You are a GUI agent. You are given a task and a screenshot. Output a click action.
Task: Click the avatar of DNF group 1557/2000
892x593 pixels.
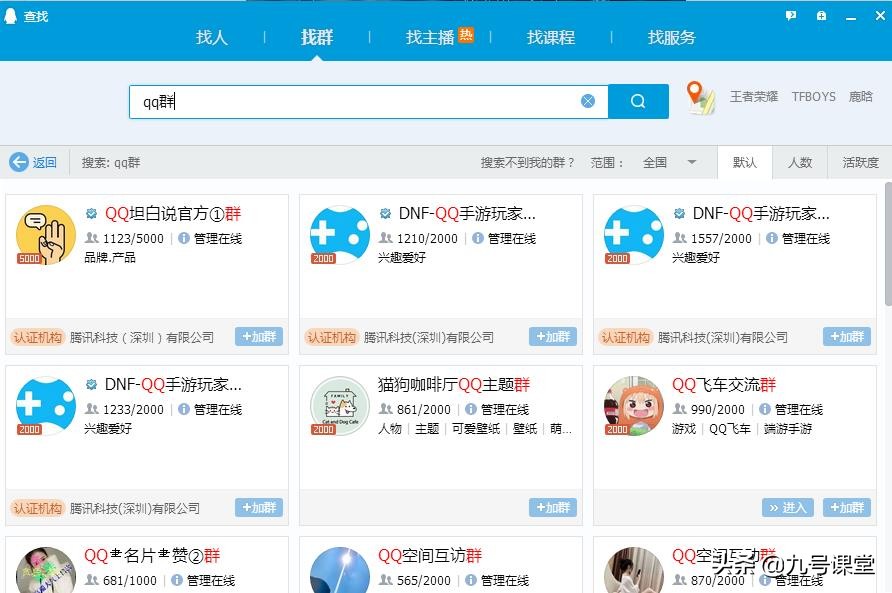coord(634,235)
